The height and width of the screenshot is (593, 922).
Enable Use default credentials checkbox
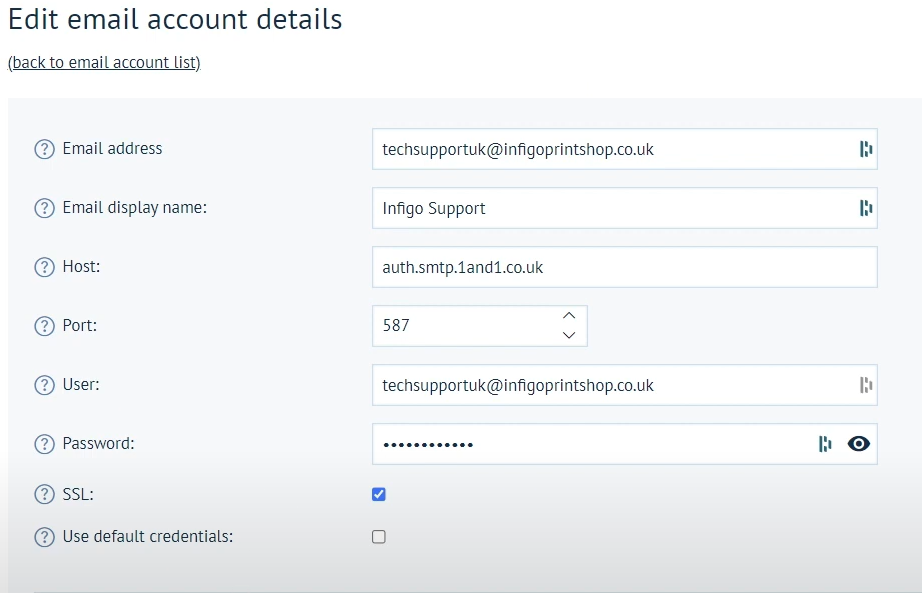coord(379,537)
